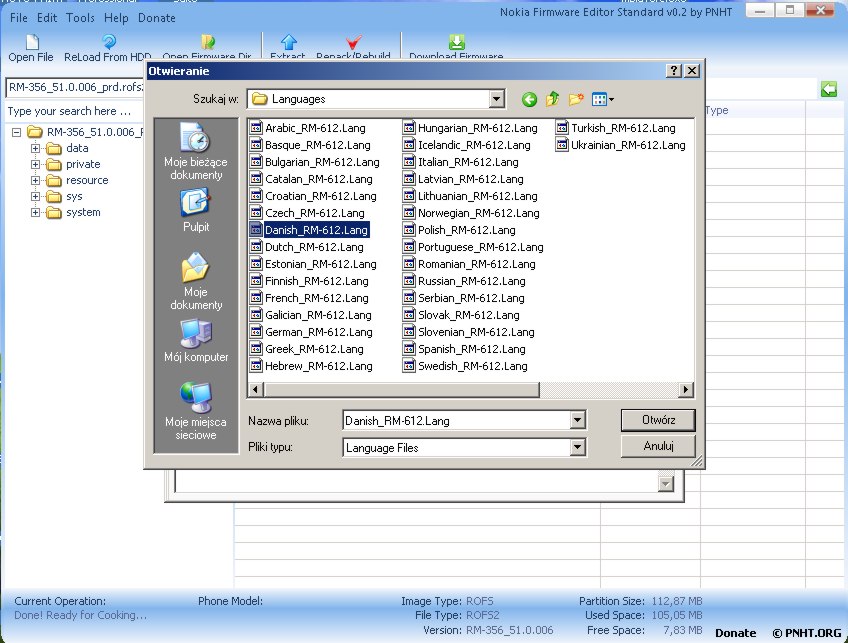This screenshot has height=643, width=848.
Task: Open the Help menu
Action: [116, 18]
